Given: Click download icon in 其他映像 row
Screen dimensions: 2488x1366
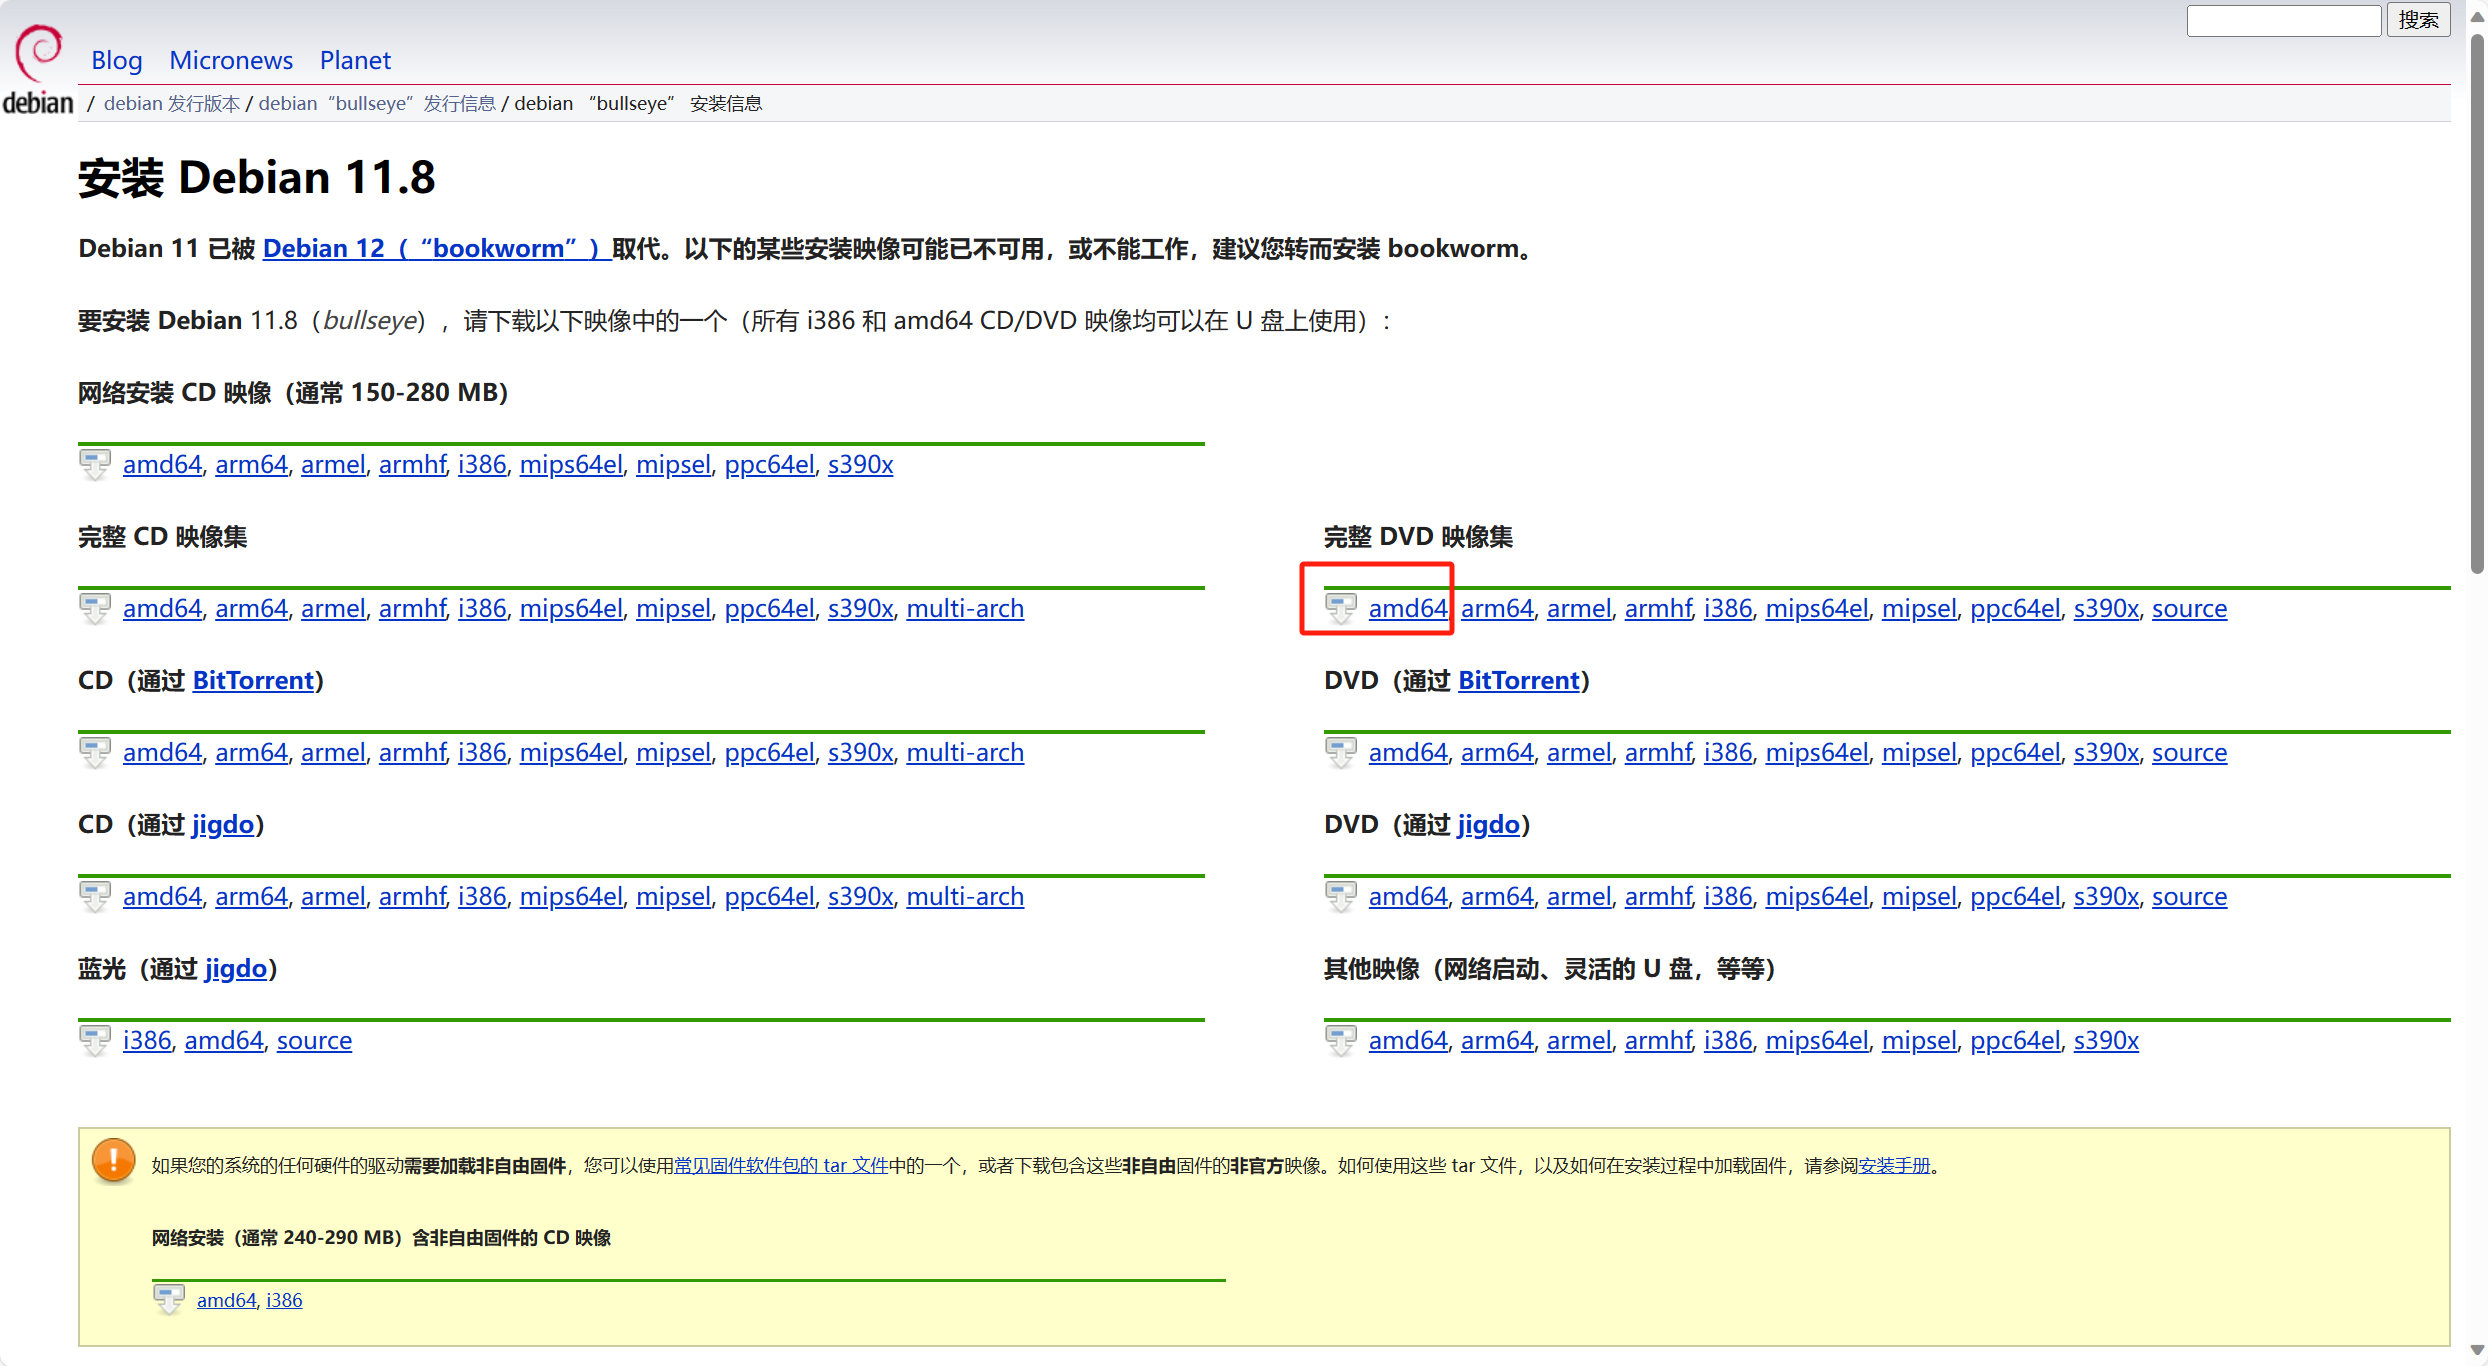Looking at the screenshot, I should click(1341, 1040).
